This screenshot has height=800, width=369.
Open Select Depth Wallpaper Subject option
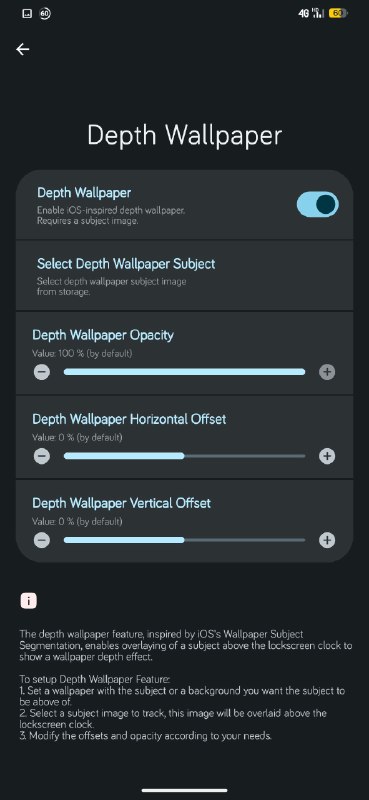(184, 275)
